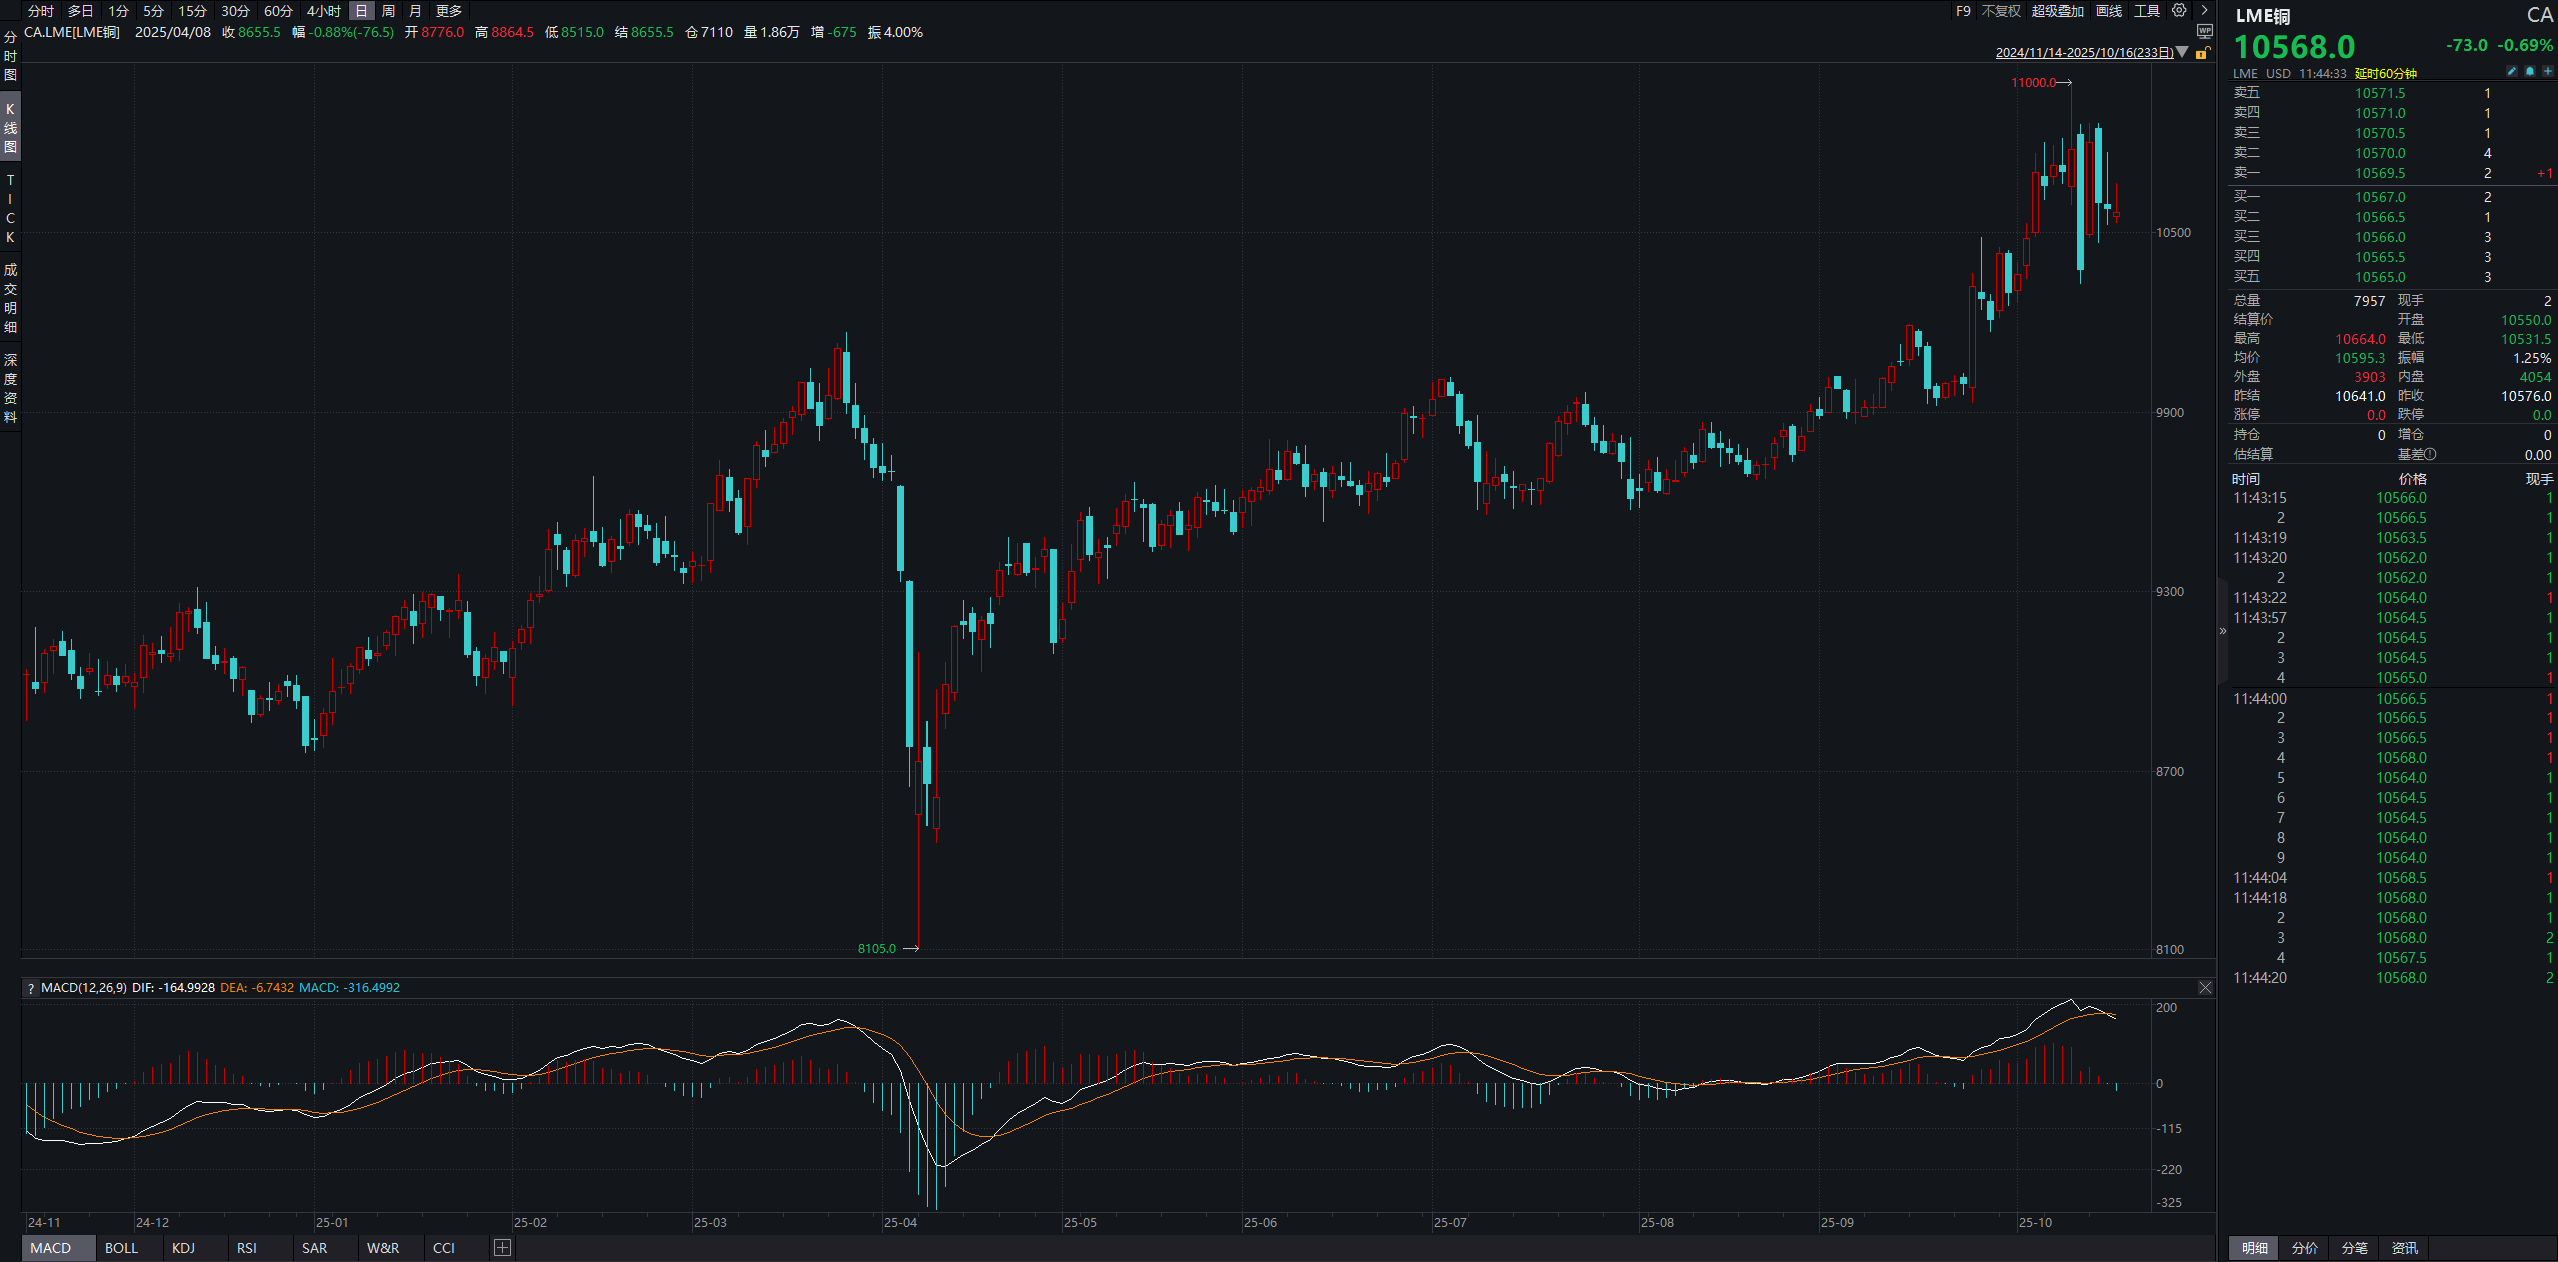2558x1262 pixels.
Task: Open chart settings gear icon
Action: coord(2179,11)
